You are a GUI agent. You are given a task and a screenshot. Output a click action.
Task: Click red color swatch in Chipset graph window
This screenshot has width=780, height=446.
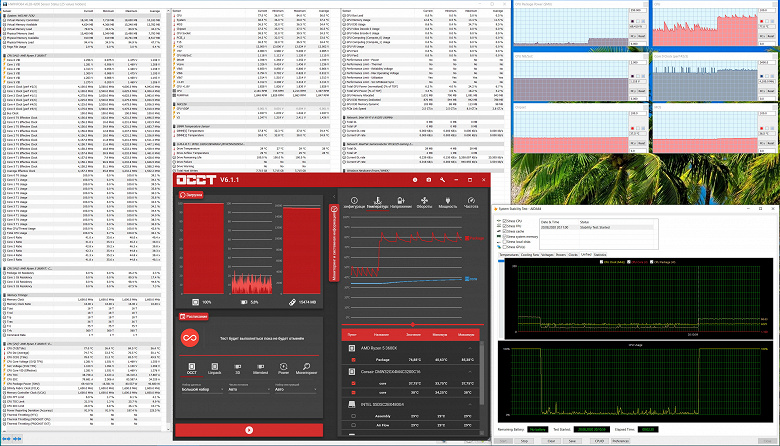[632, 128]
